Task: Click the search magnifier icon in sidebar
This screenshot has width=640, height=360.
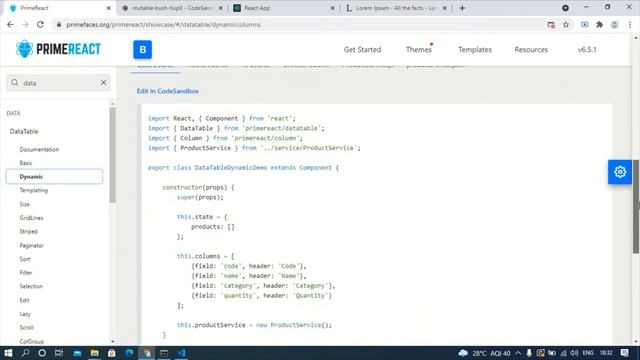Action: (x=15, y=83)
